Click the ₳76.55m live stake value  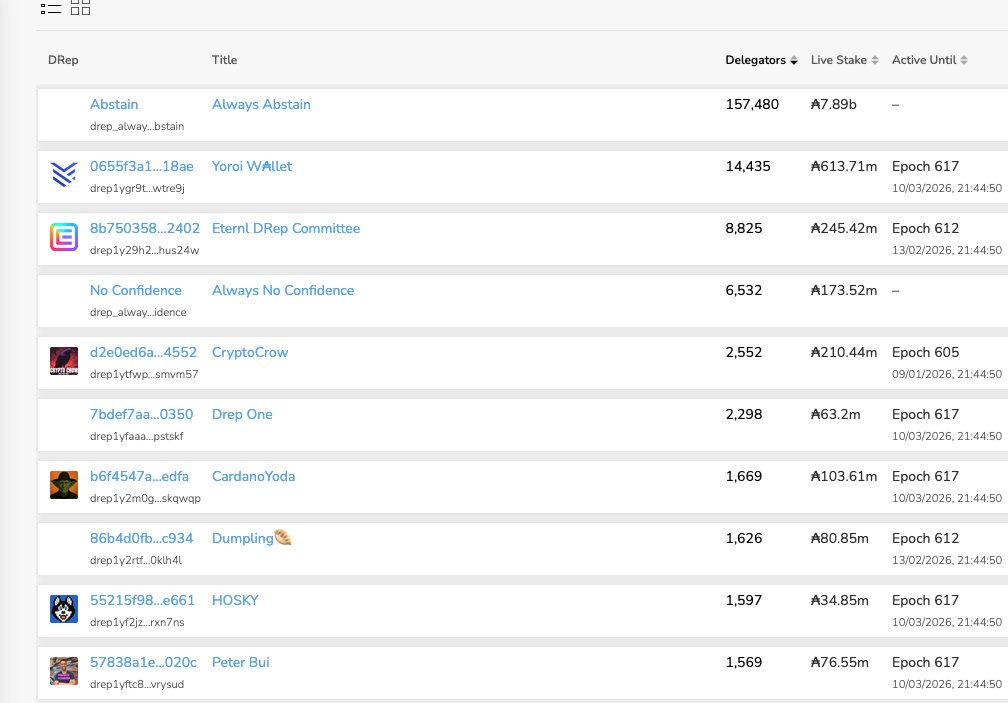coord(840,663)
